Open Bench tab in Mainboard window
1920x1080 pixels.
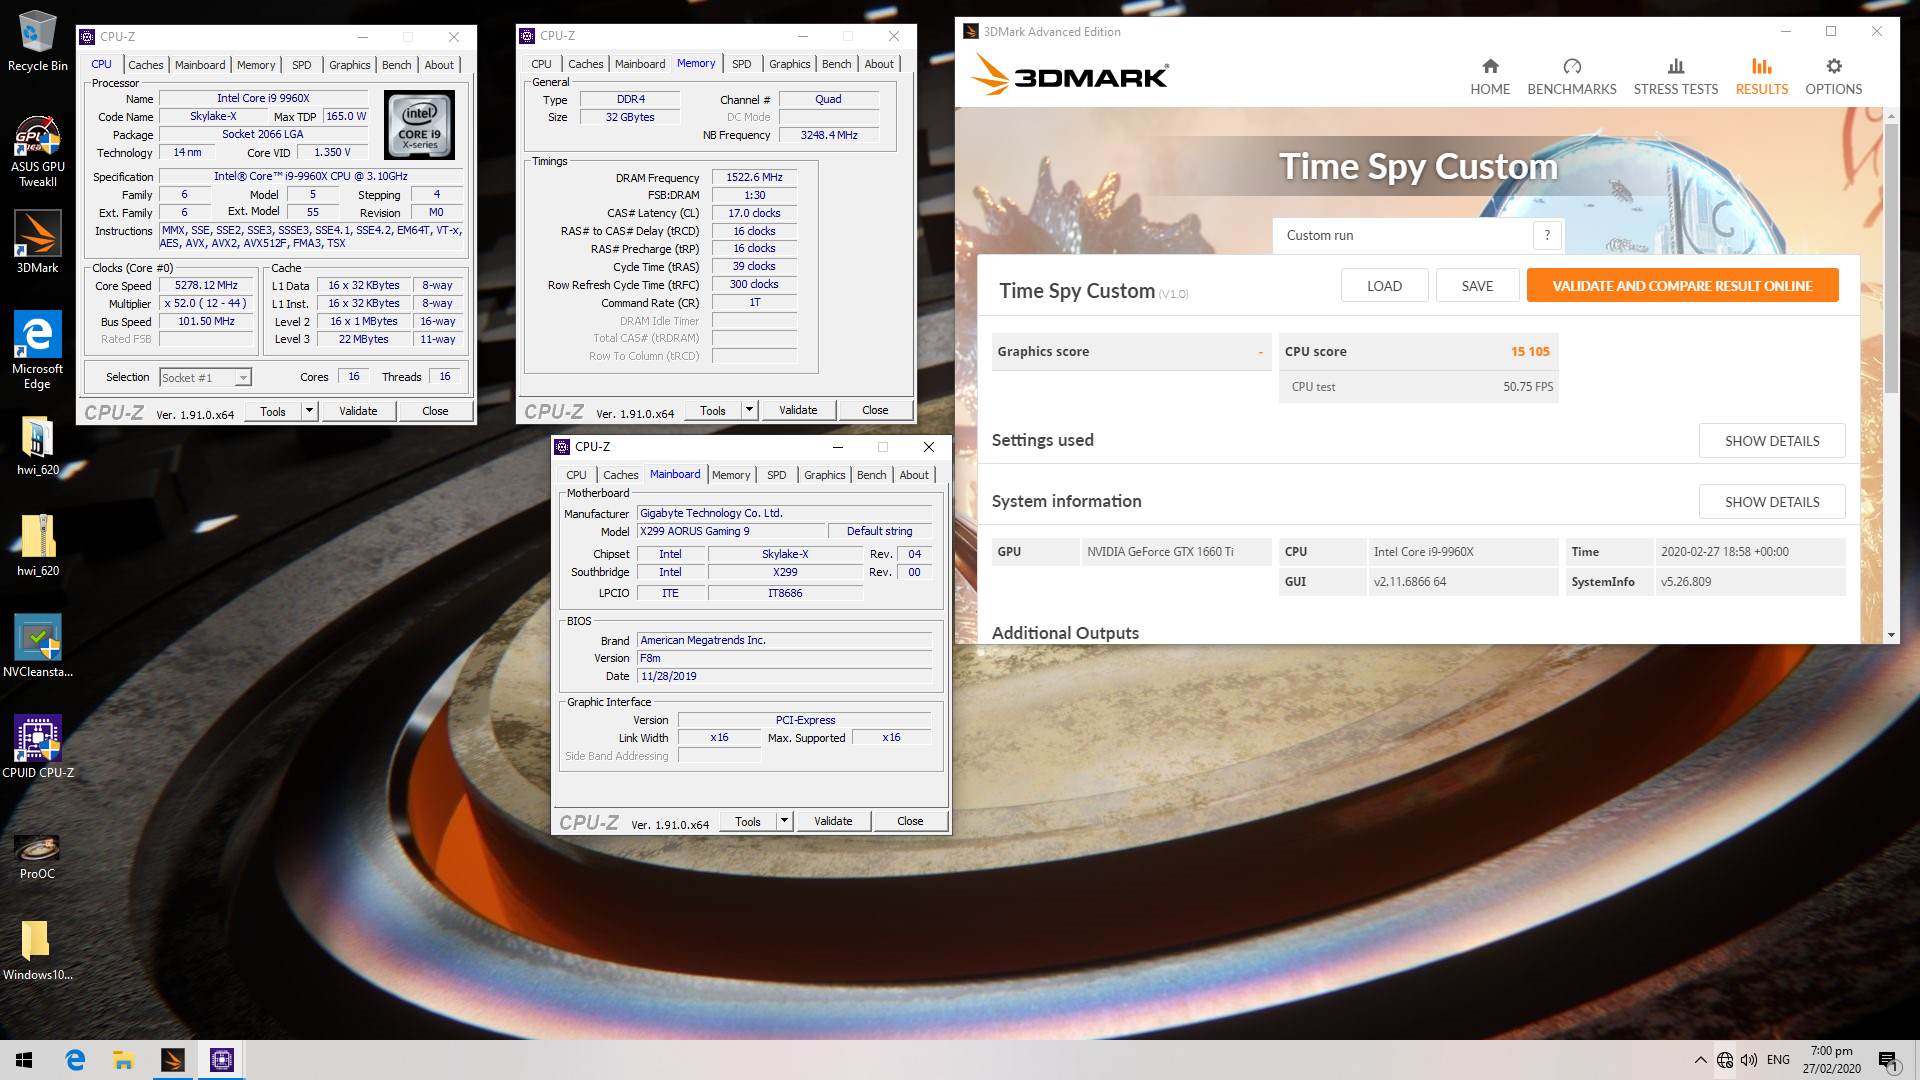click(x=871, y=475)
